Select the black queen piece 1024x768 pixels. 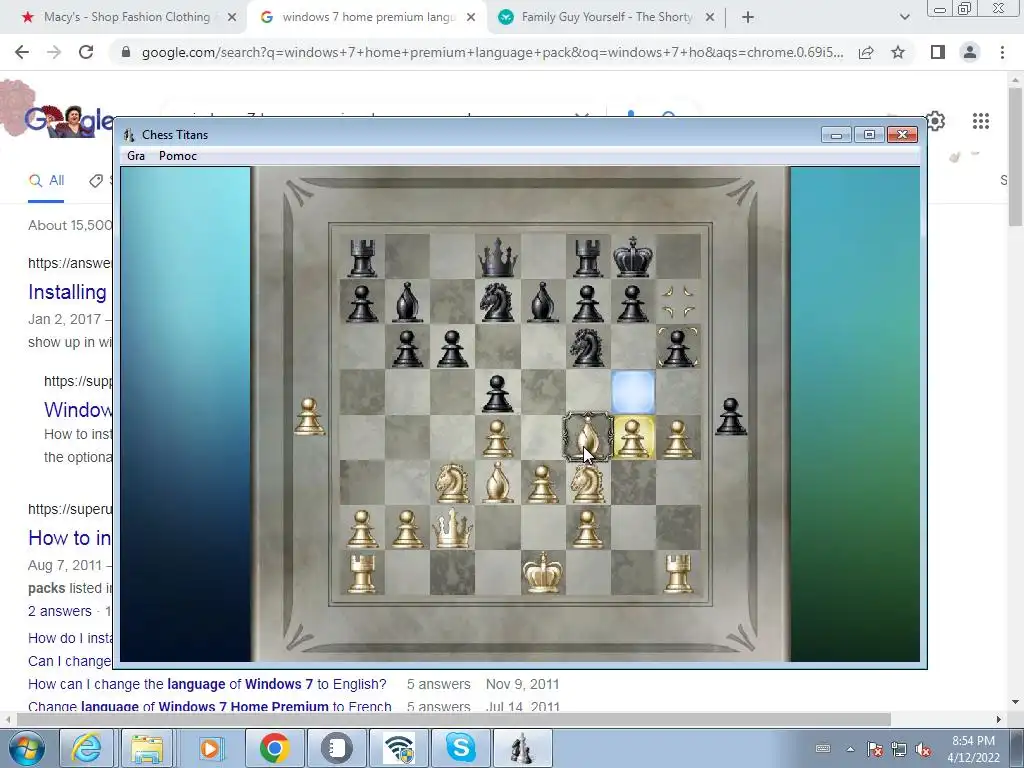[x=498, y=257]
